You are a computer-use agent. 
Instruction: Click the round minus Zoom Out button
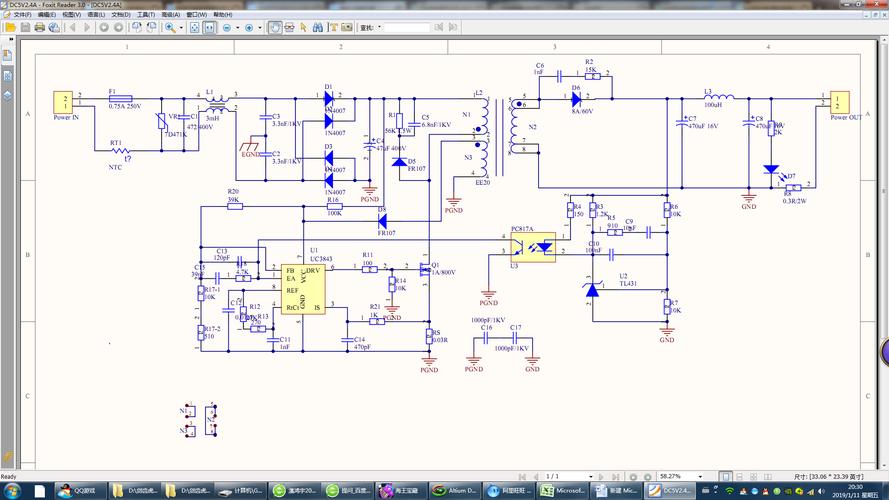227,28
